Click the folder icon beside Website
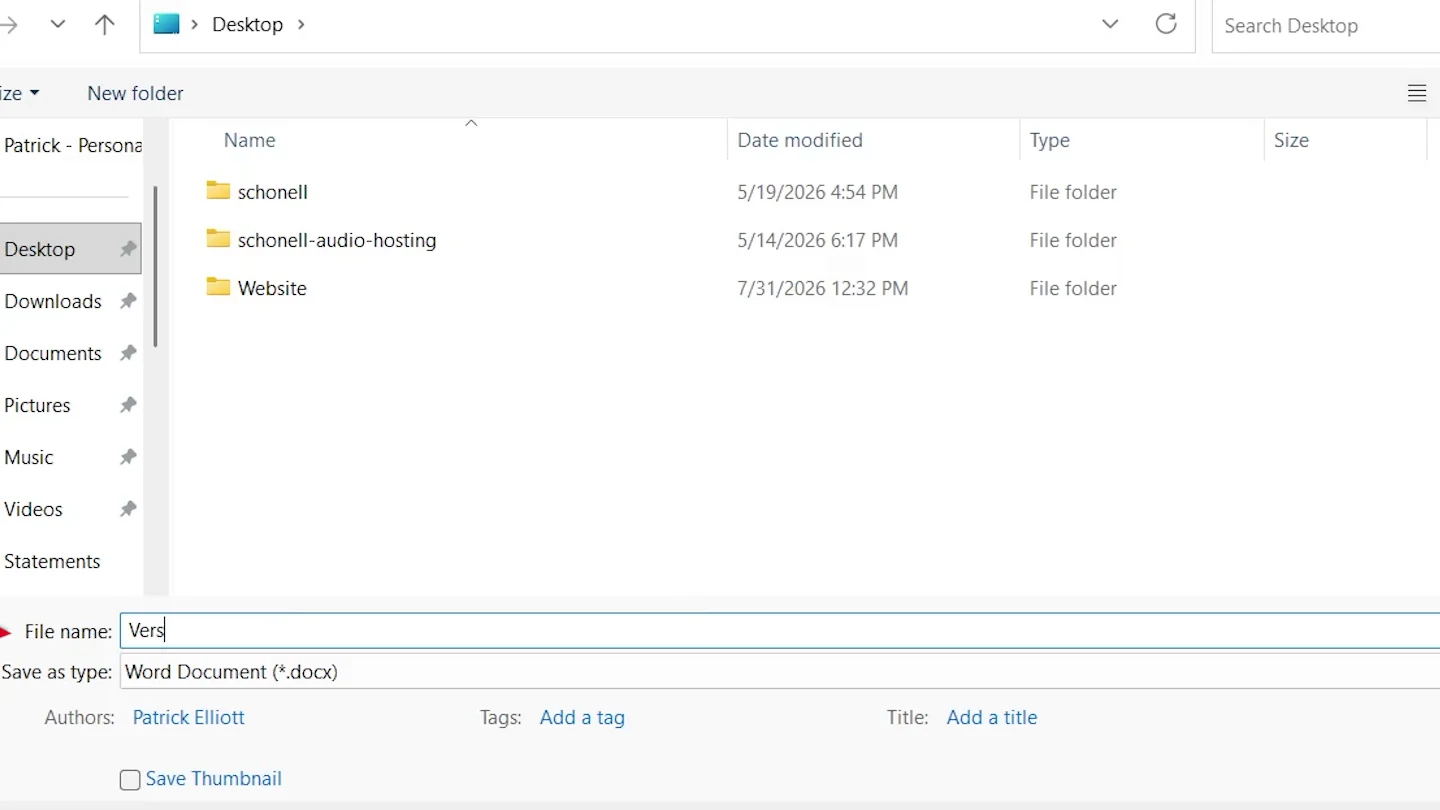1440x810 pixels. pos(218,286)
